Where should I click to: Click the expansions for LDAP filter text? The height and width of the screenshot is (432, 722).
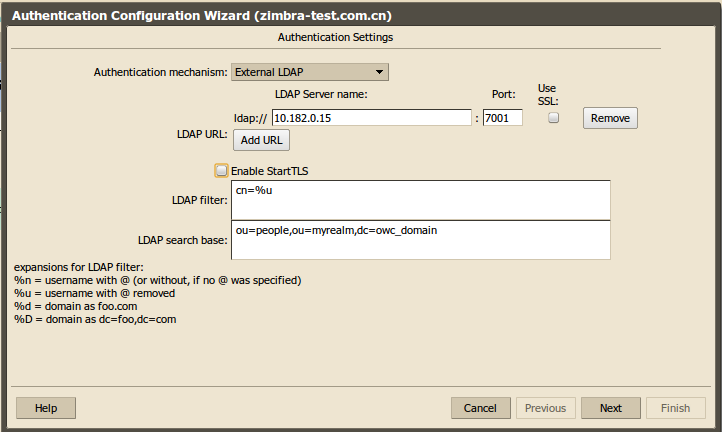click(78, 267)
